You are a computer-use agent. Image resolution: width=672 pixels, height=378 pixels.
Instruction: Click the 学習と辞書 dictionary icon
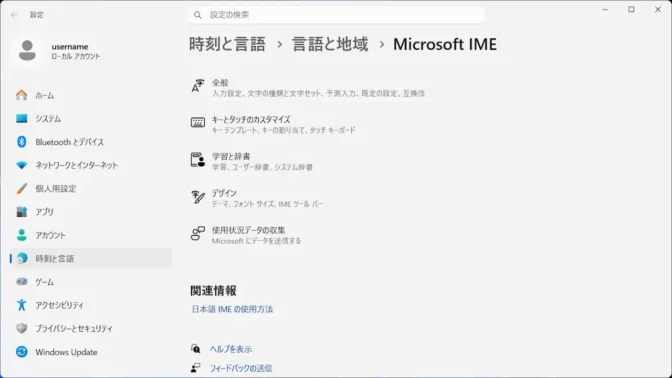(x=198, y=159)
